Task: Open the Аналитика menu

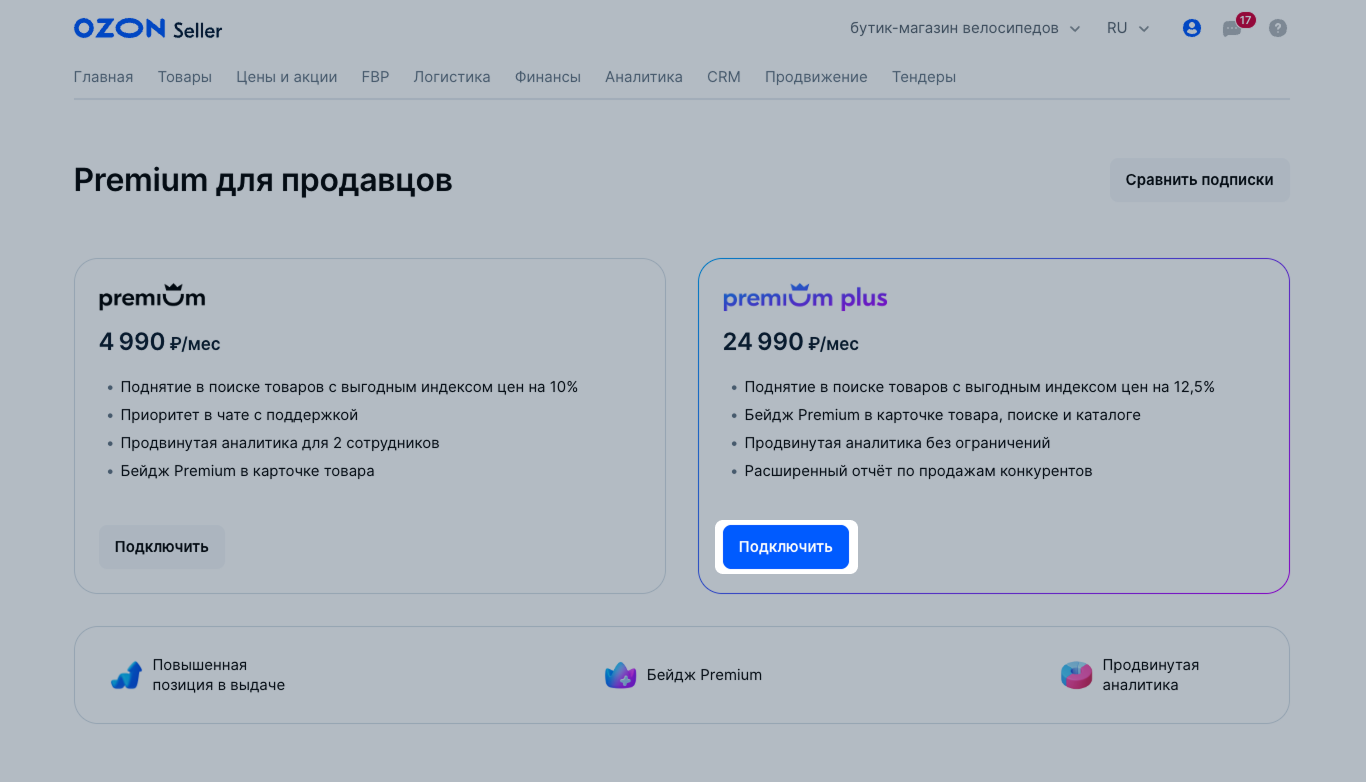Action: pyautogui.click(x=644, y=77)
